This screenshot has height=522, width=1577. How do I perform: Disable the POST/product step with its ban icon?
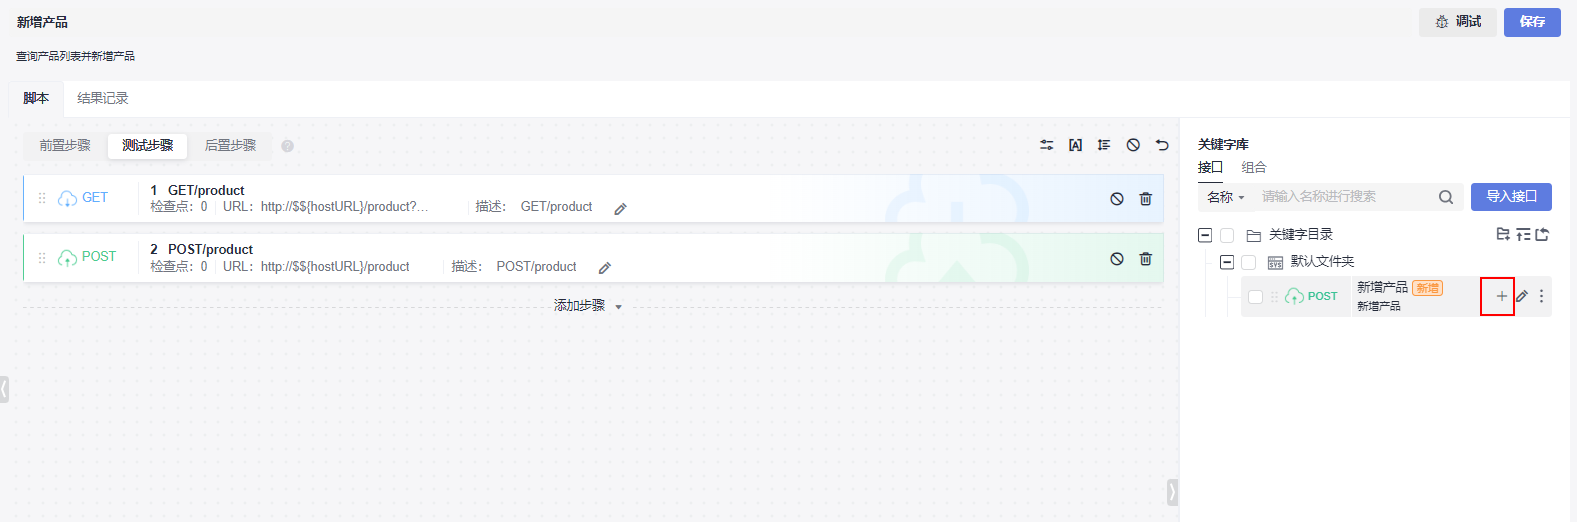point(1117,258)
